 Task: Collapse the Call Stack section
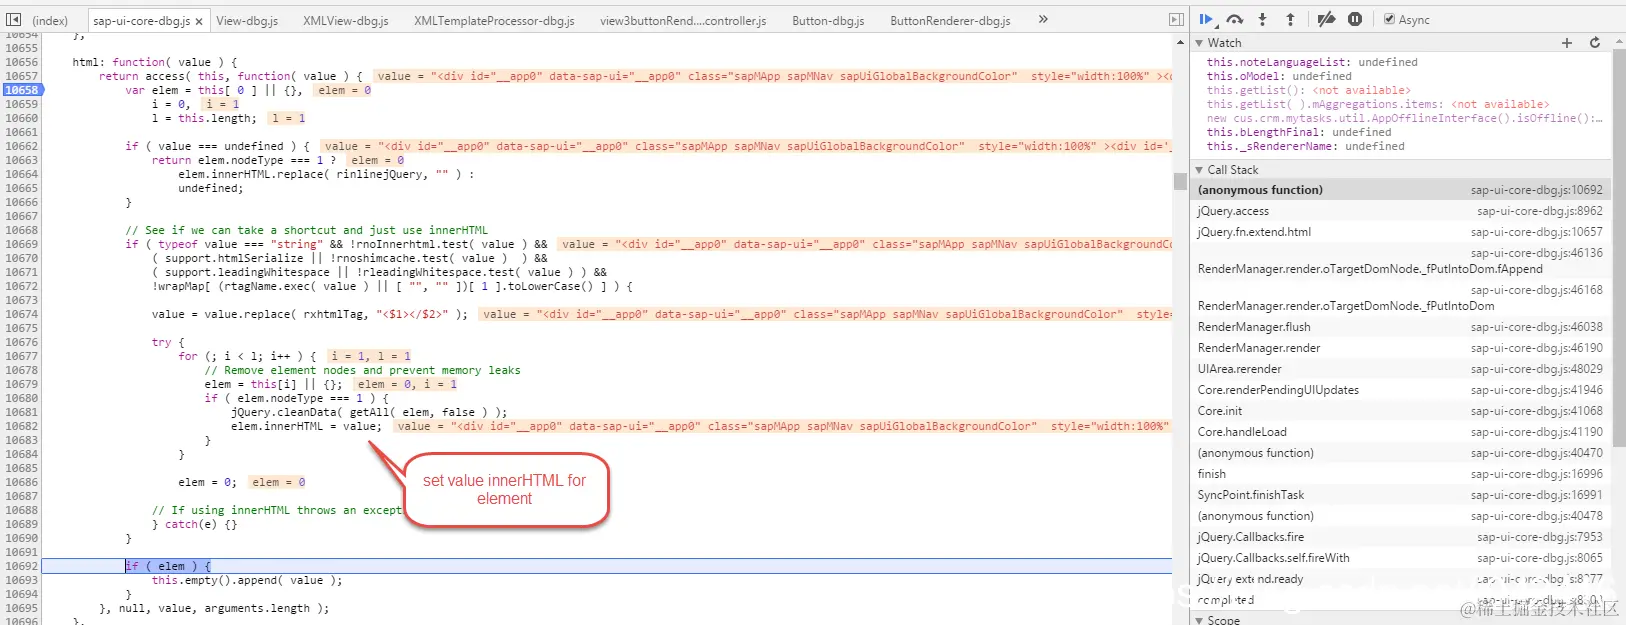pos(1200,170)
